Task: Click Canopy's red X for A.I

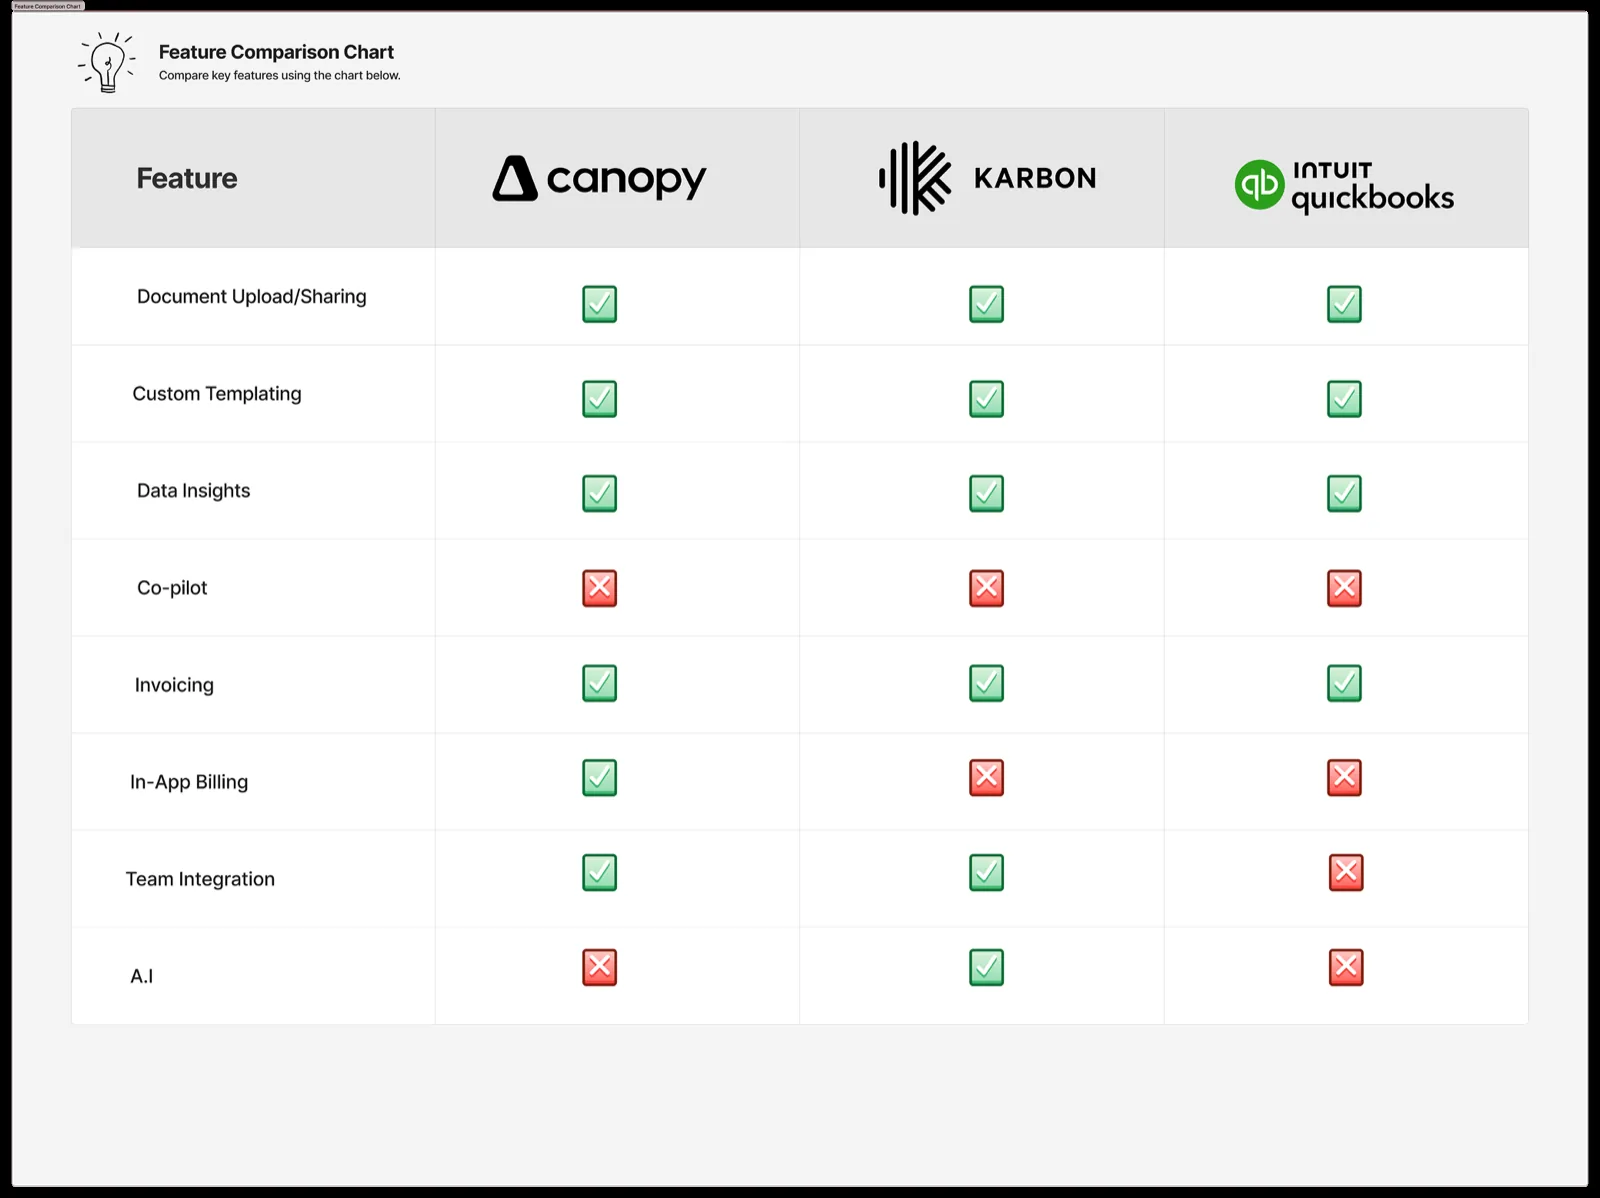Action: pos(600,967)
